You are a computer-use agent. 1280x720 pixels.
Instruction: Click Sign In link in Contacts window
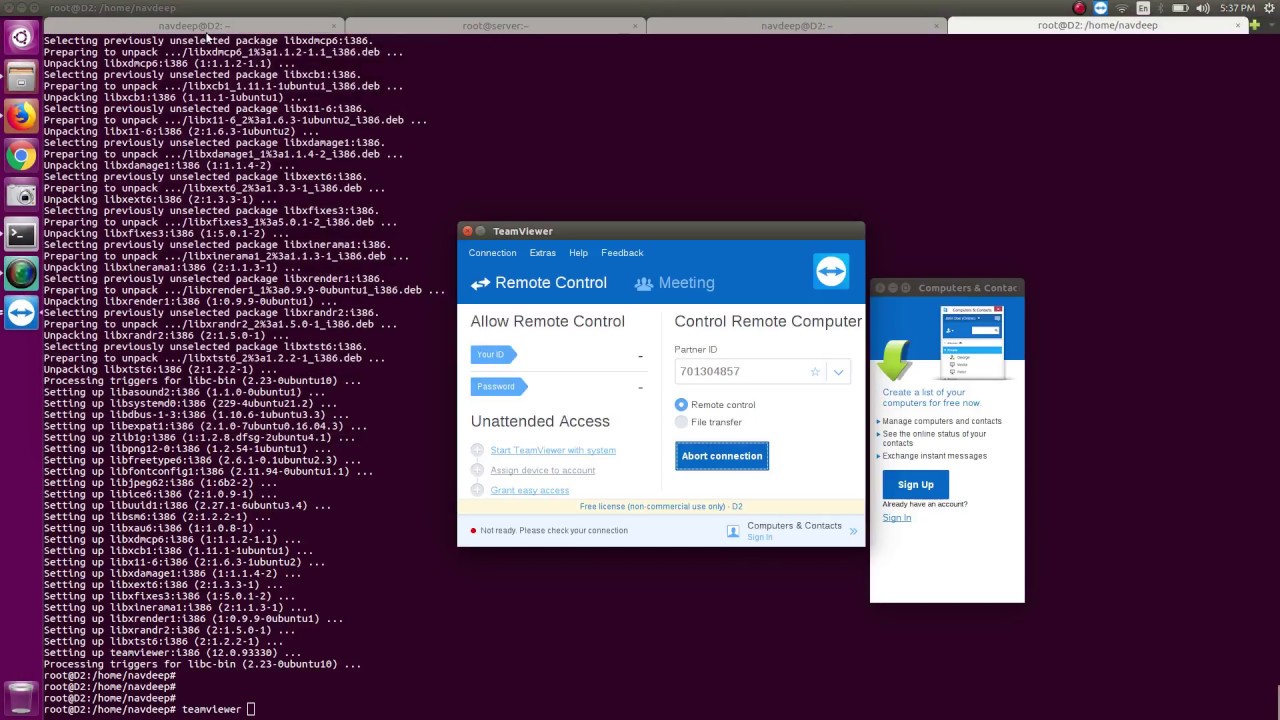[896, 518]
